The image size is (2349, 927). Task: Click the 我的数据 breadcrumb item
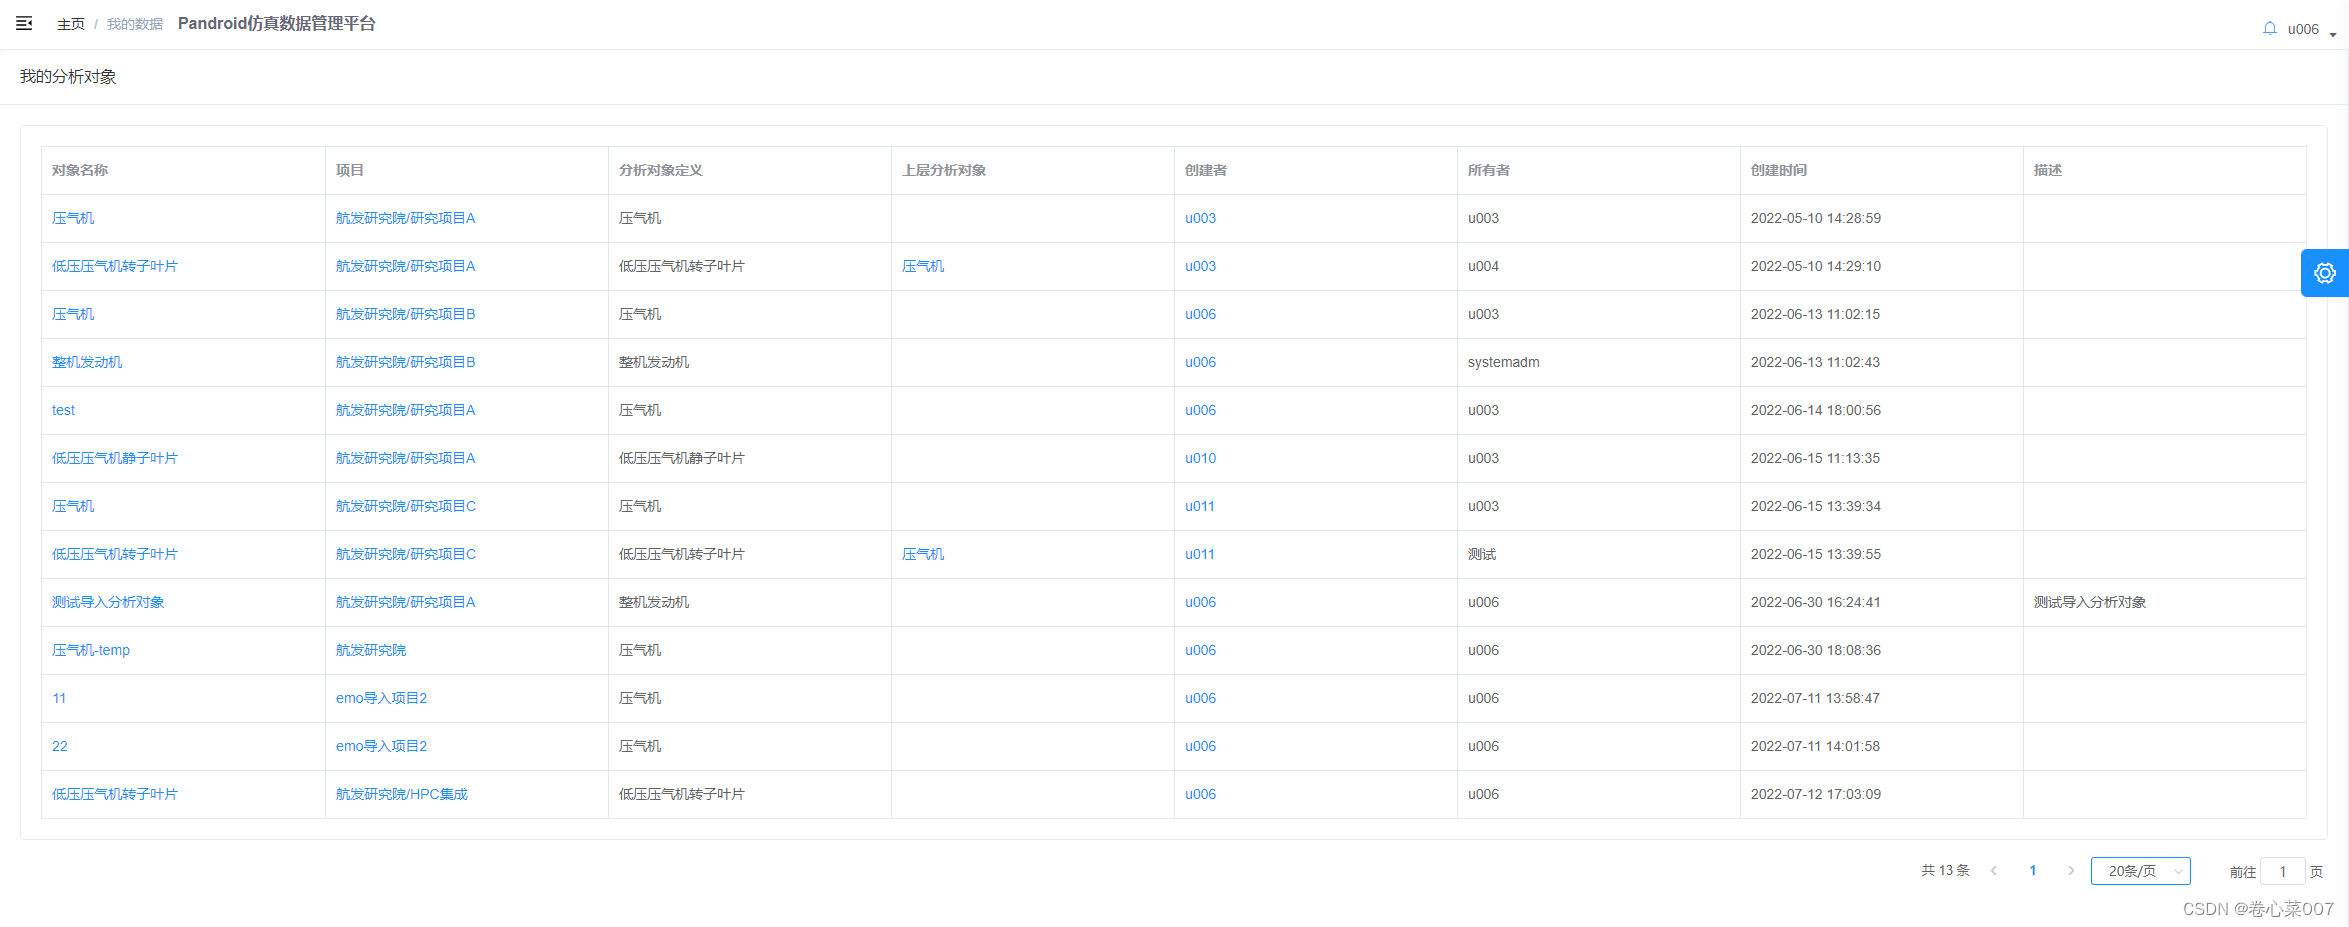[x=134, y=24]
